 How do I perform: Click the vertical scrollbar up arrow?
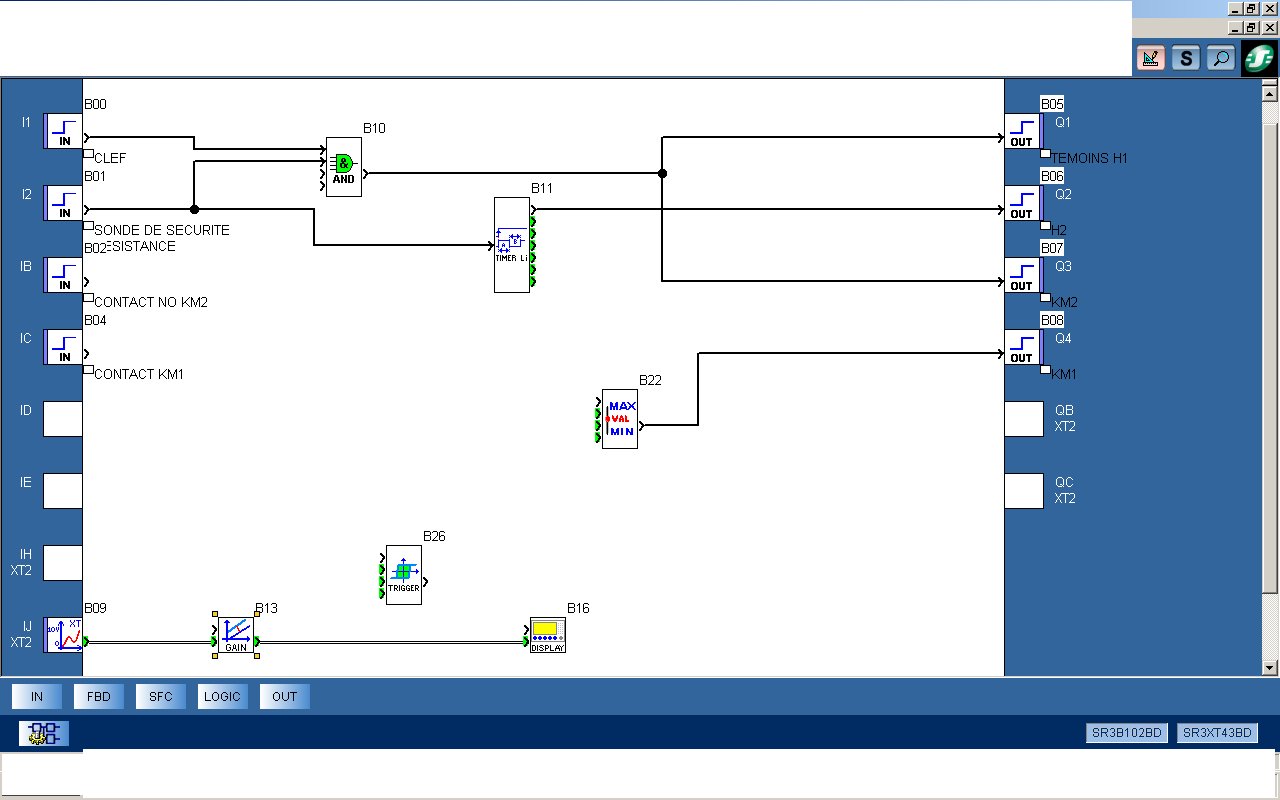coord(1270,93)
